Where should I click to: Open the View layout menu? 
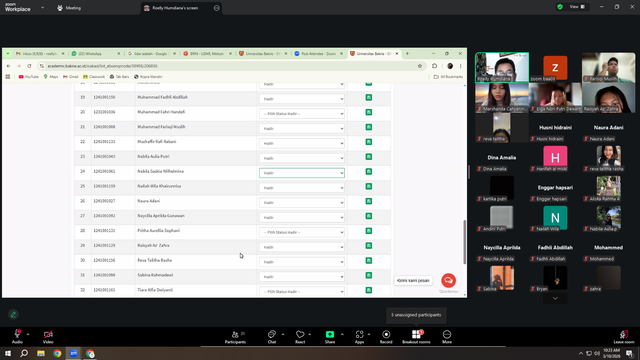point(577,7)
